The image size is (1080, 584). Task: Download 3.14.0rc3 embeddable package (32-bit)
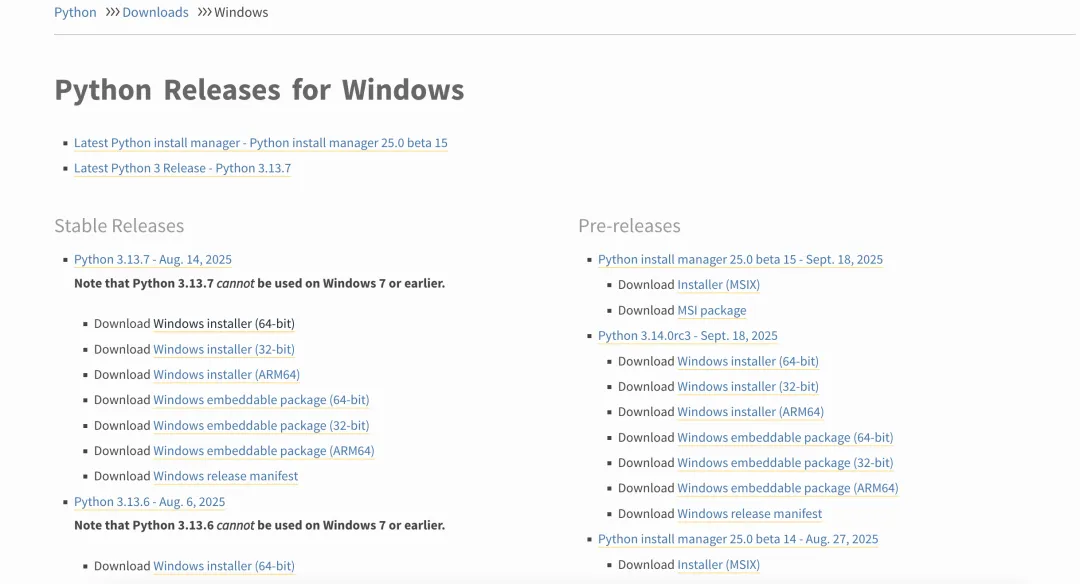785,463
